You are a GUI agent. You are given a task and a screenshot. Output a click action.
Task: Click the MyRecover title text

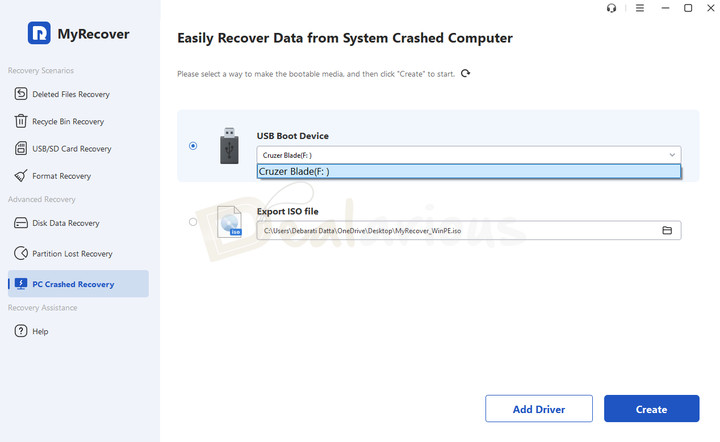[93, 34]
